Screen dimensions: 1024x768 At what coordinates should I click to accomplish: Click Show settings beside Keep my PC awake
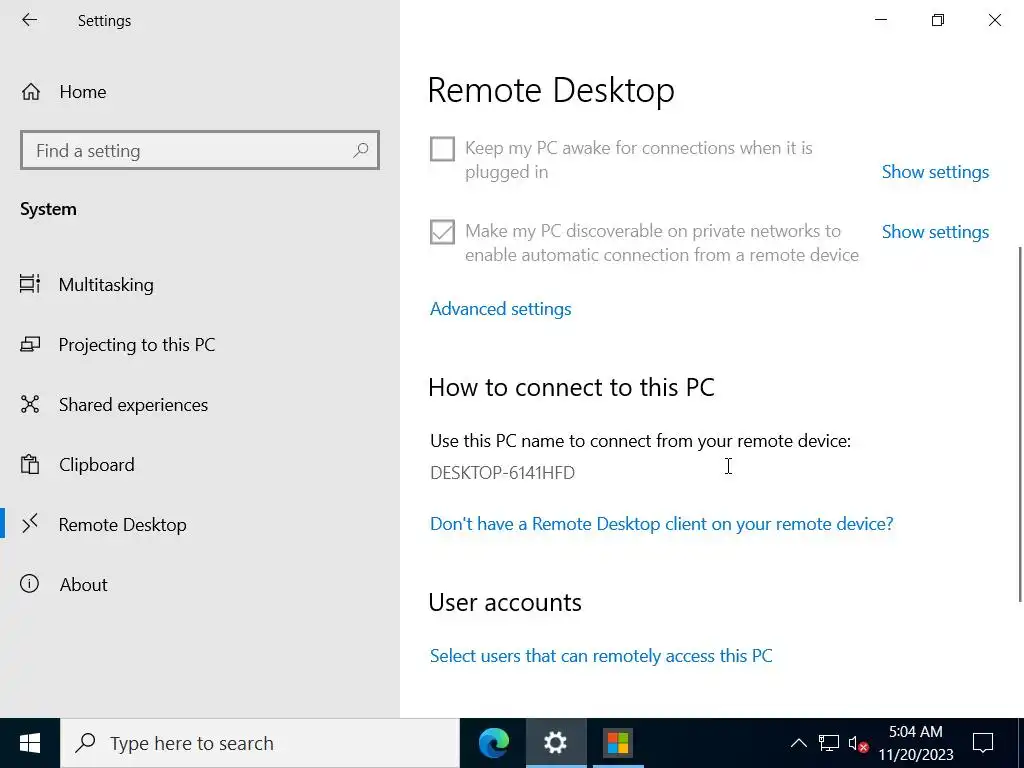(935, 172)
